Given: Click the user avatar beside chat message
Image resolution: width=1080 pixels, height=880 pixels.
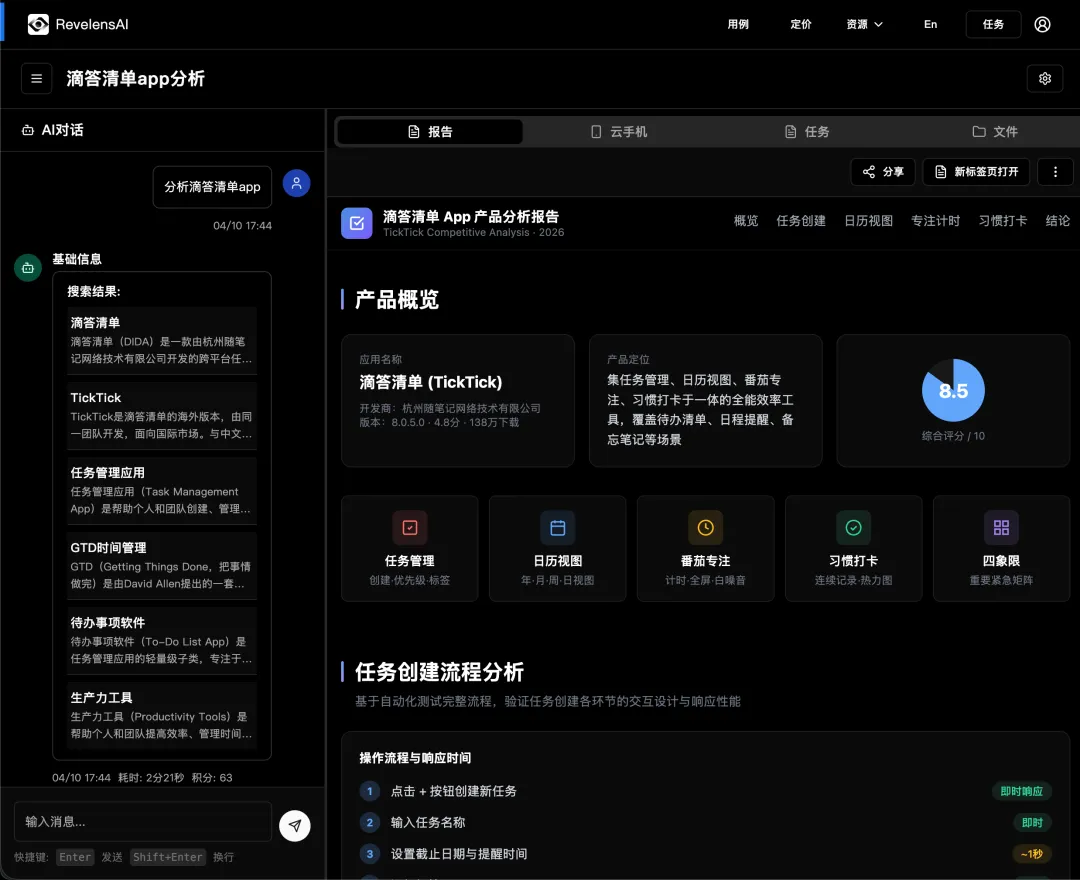Looking at the screenshot, I should [296, 183].
